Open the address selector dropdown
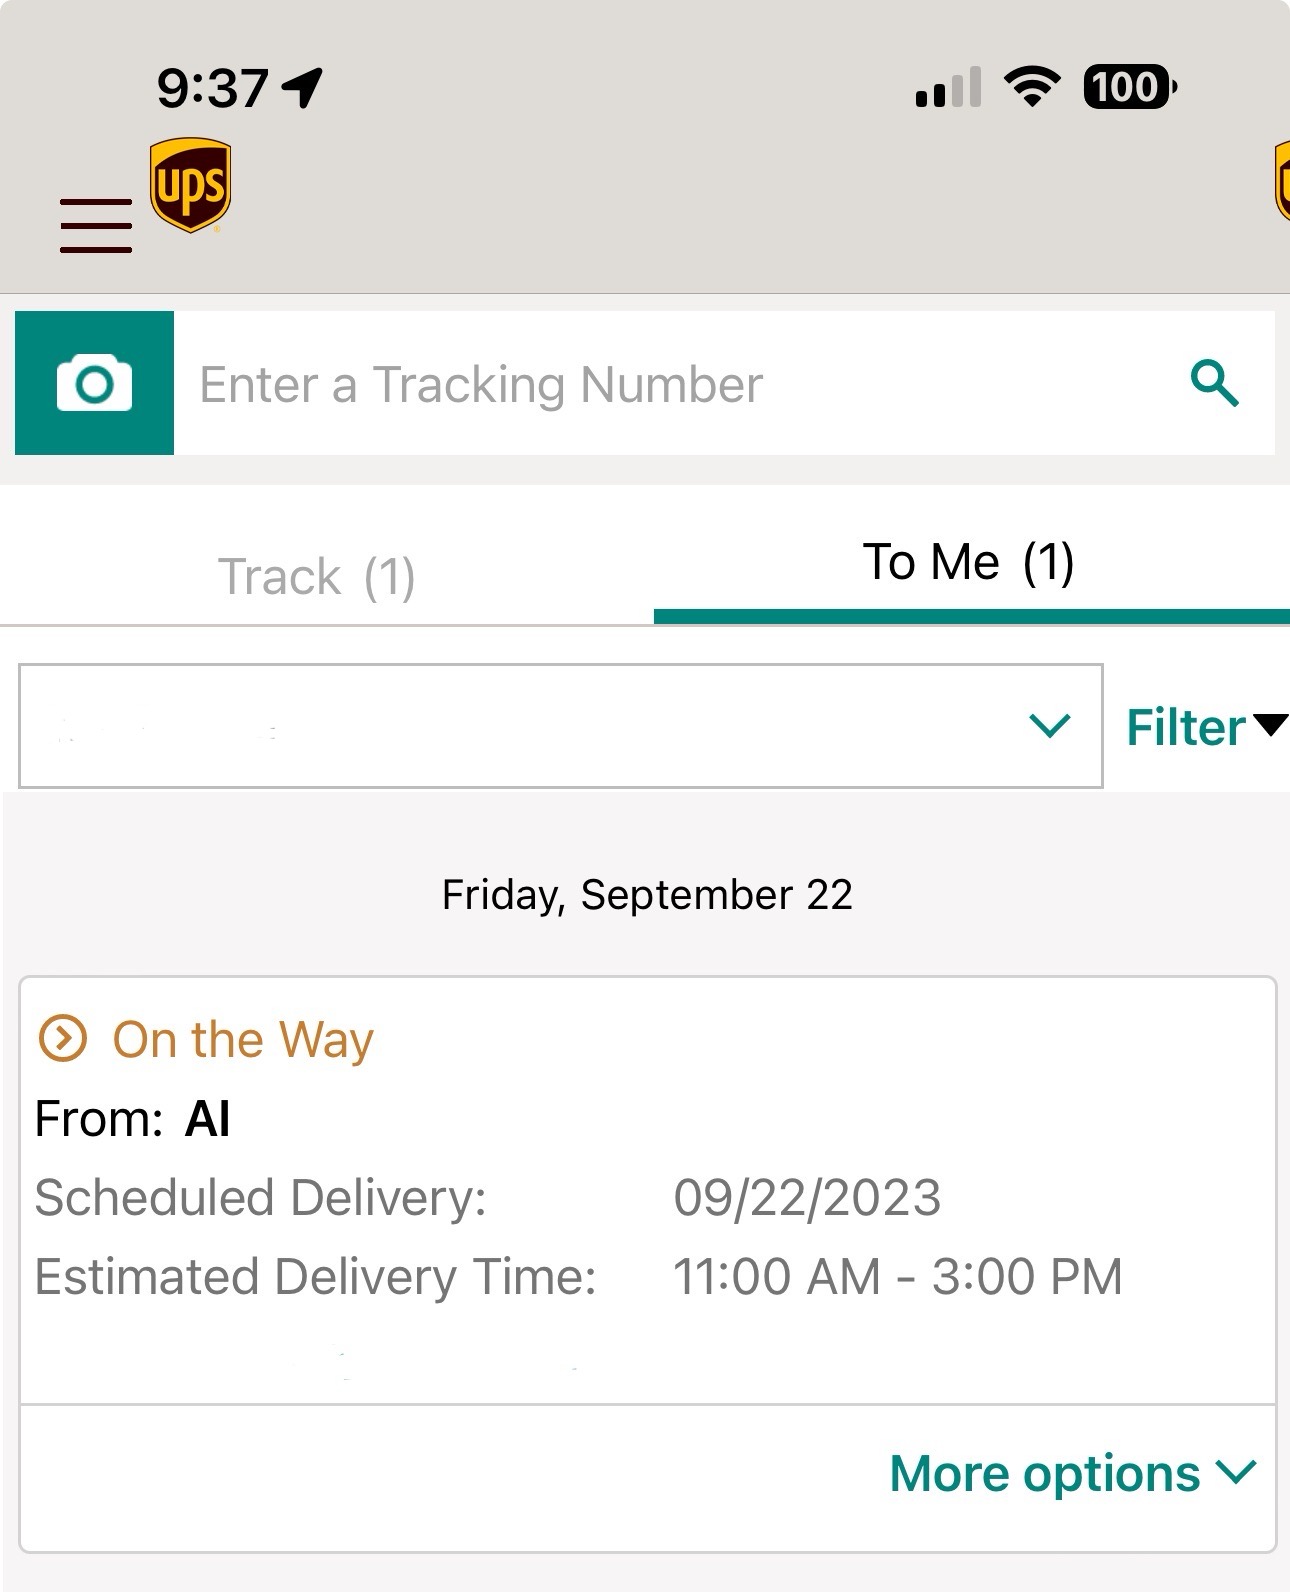Viewport: 1290px width, 1592px height. point(561,726)
